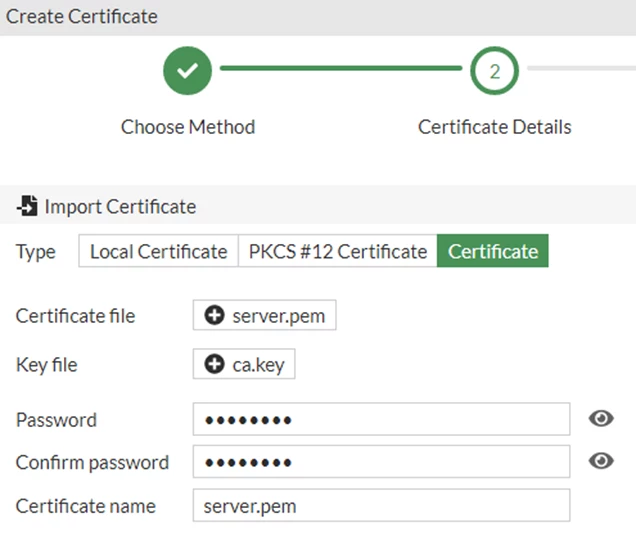Click the completed Choose Method step checkmark
Image resolution: width=636 pixels, height=536 pixels.
(187, 71)
